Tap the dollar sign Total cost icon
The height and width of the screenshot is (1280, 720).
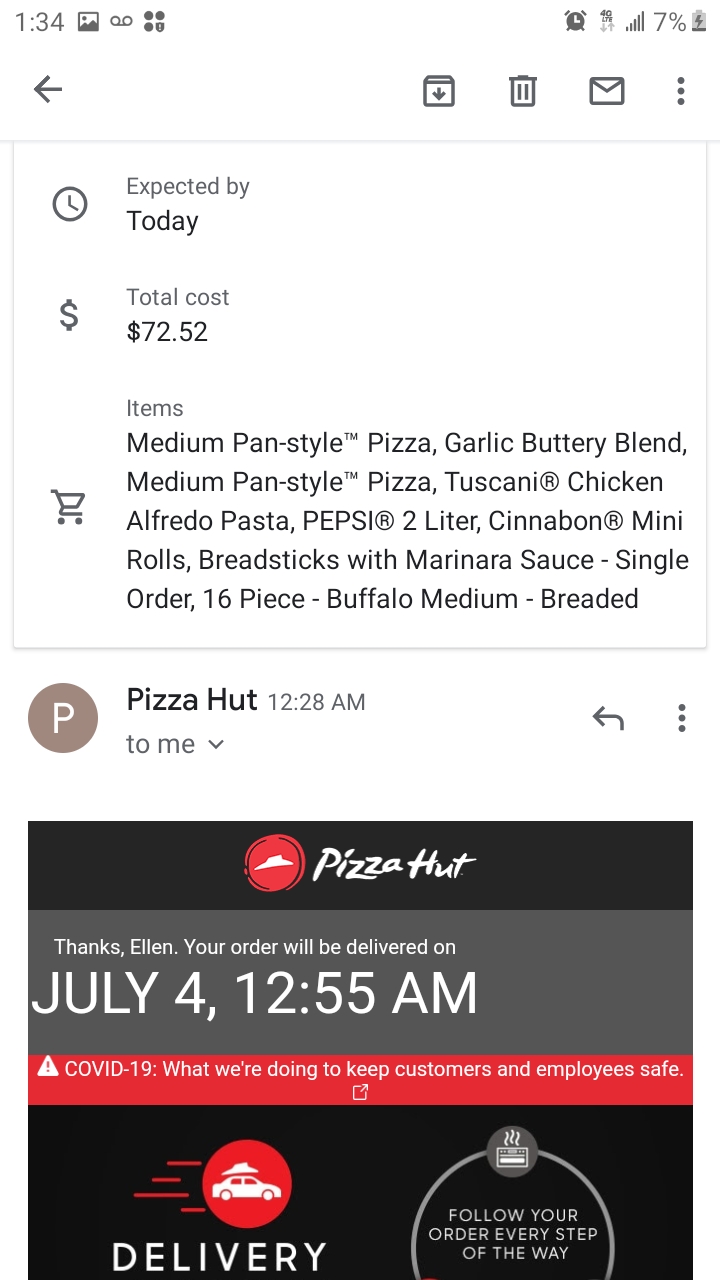click(69, 316)
